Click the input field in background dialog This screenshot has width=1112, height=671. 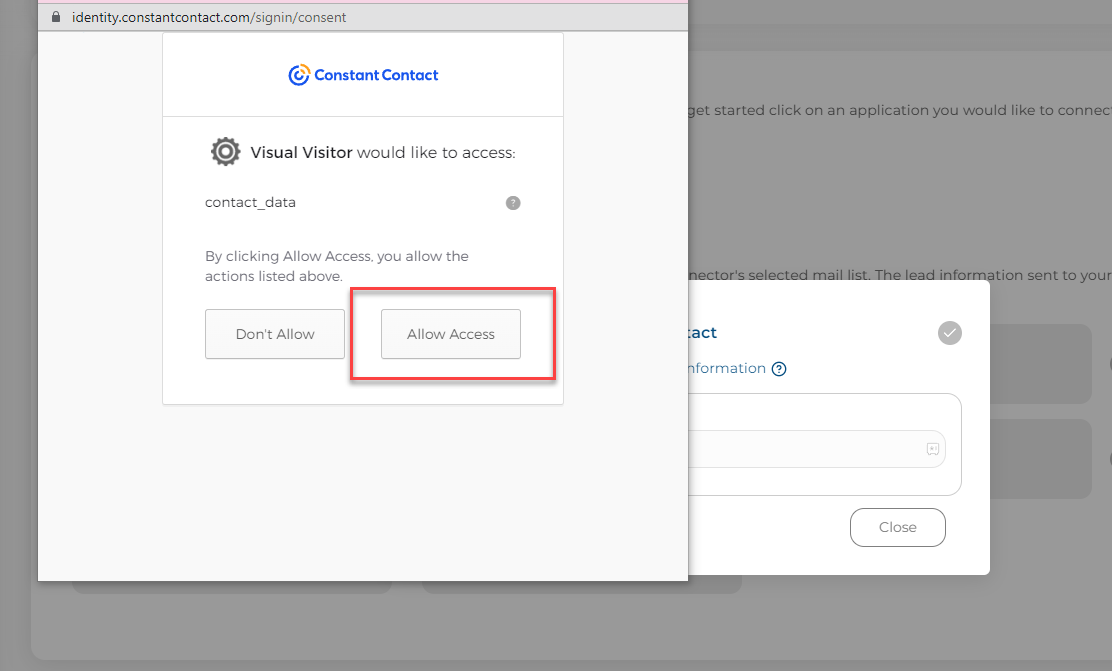[x=816, y=449]
